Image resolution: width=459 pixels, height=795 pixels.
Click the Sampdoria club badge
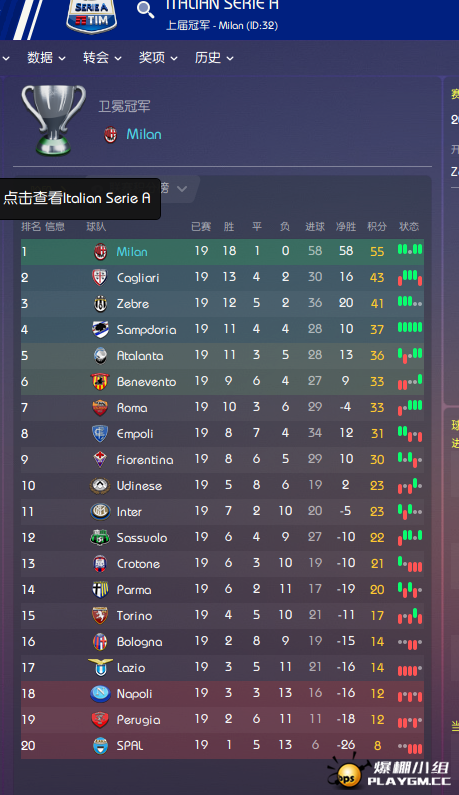point(100,330)
